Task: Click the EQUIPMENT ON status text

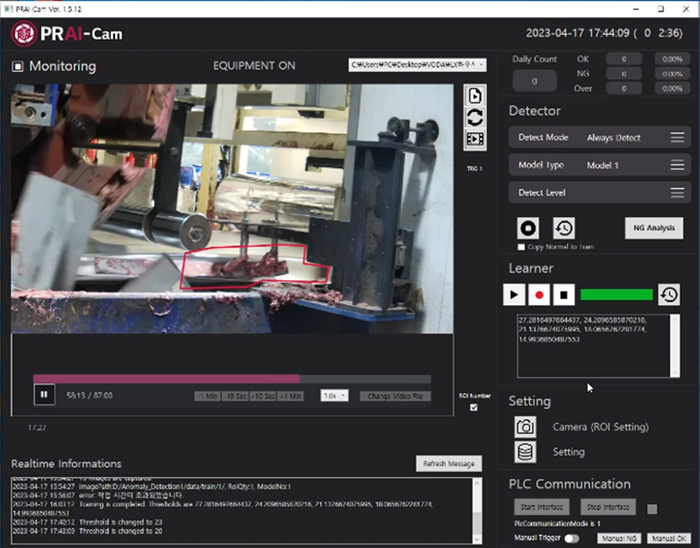Action: point(254,66)
